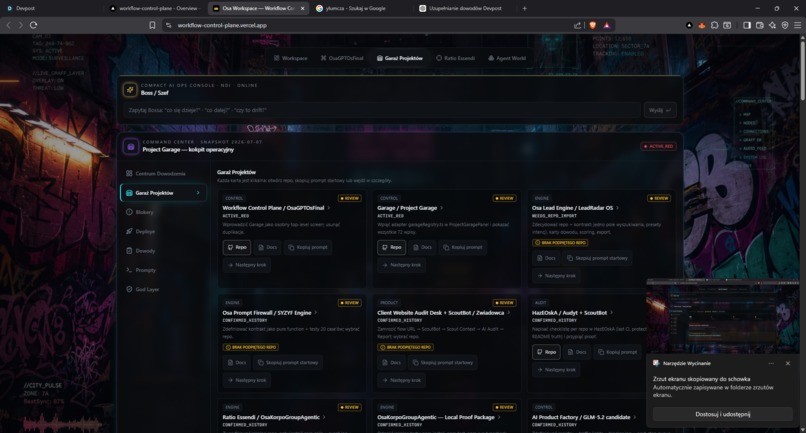Click BRAK PODPIĘTEGO REPO on Osa Lead Engine
The image size is (806, 433).
tap(560, 243)
